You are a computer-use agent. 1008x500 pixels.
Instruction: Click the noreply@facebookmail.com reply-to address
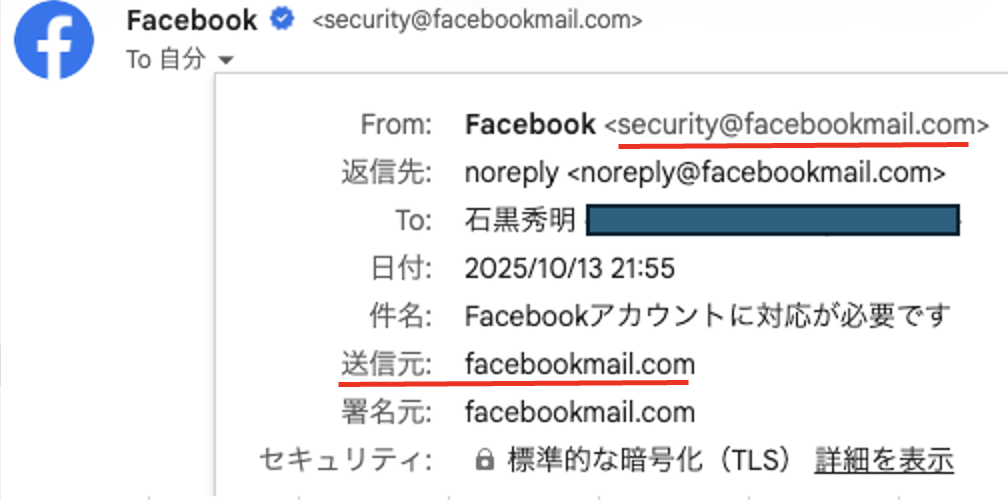[x=755, y=173]
